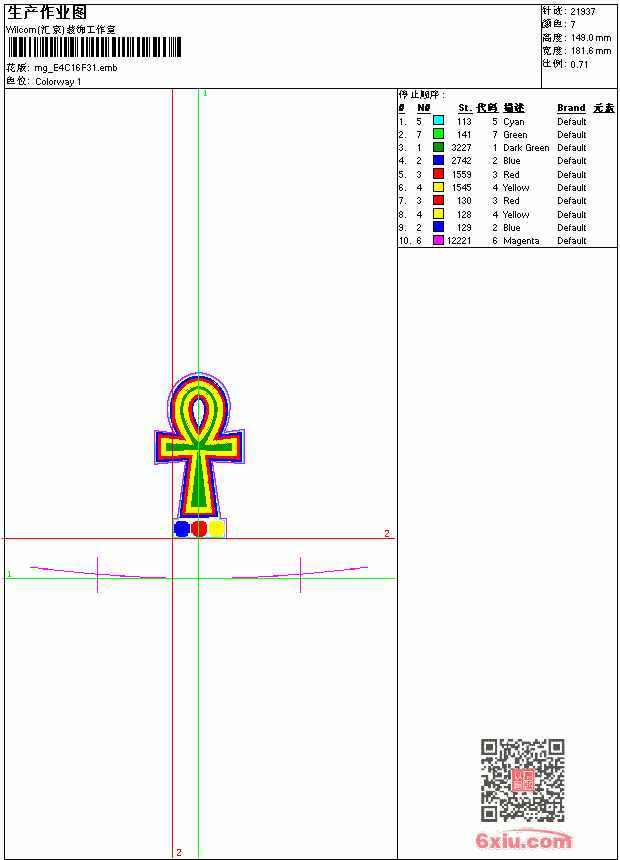Click the barcode under the Wilcom title
The height and width of the screenshot is (860, 620).
click(x=94, y=47)
